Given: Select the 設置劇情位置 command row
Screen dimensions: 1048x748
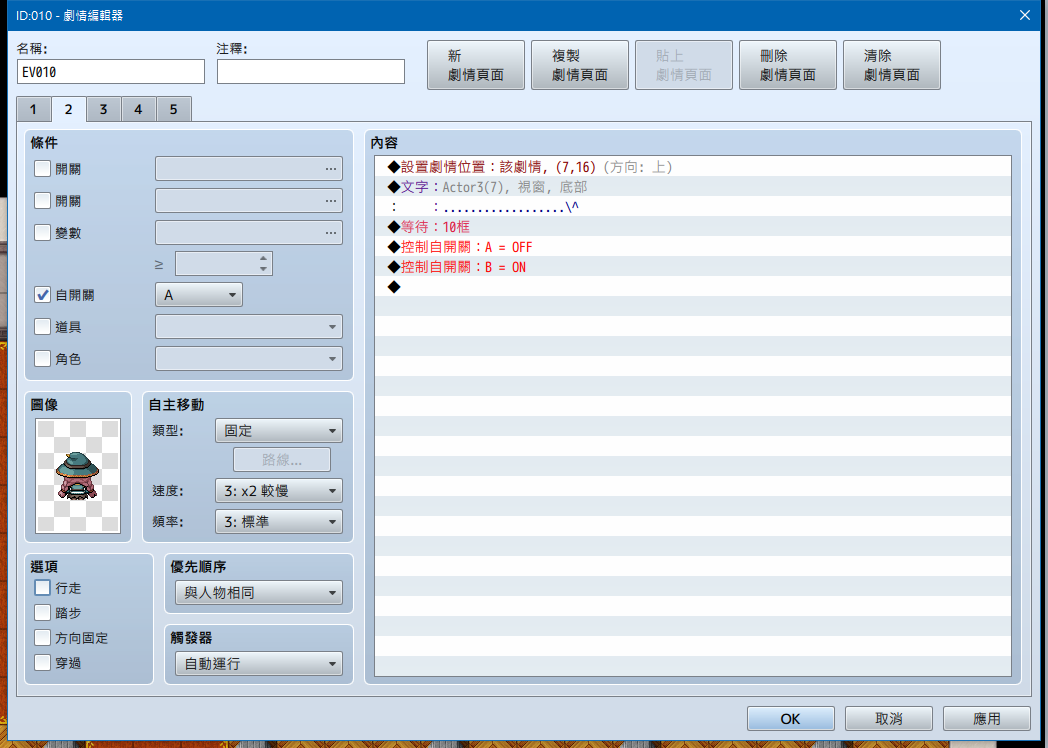Looking at the screenshot, I should [x=692, y=167].
